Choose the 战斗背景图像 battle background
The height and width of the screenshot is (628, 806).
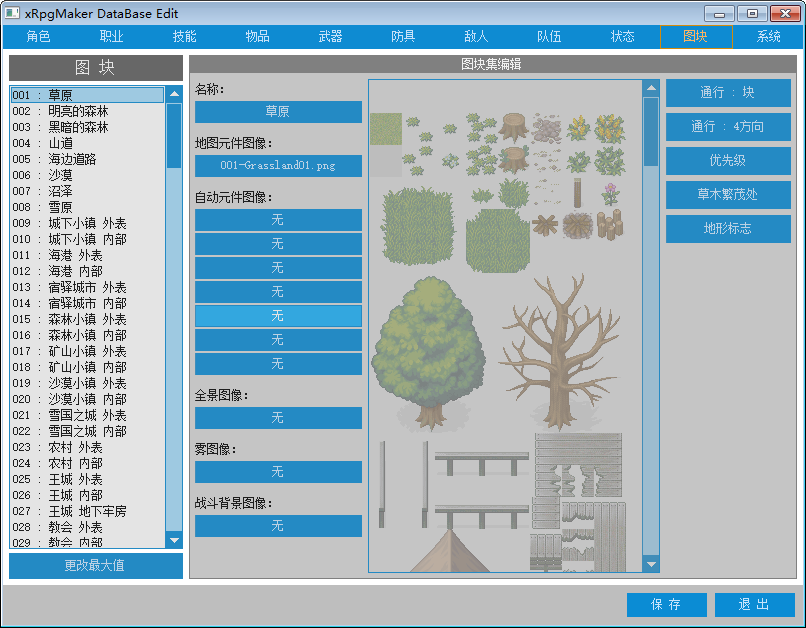[x=278, y=526]
